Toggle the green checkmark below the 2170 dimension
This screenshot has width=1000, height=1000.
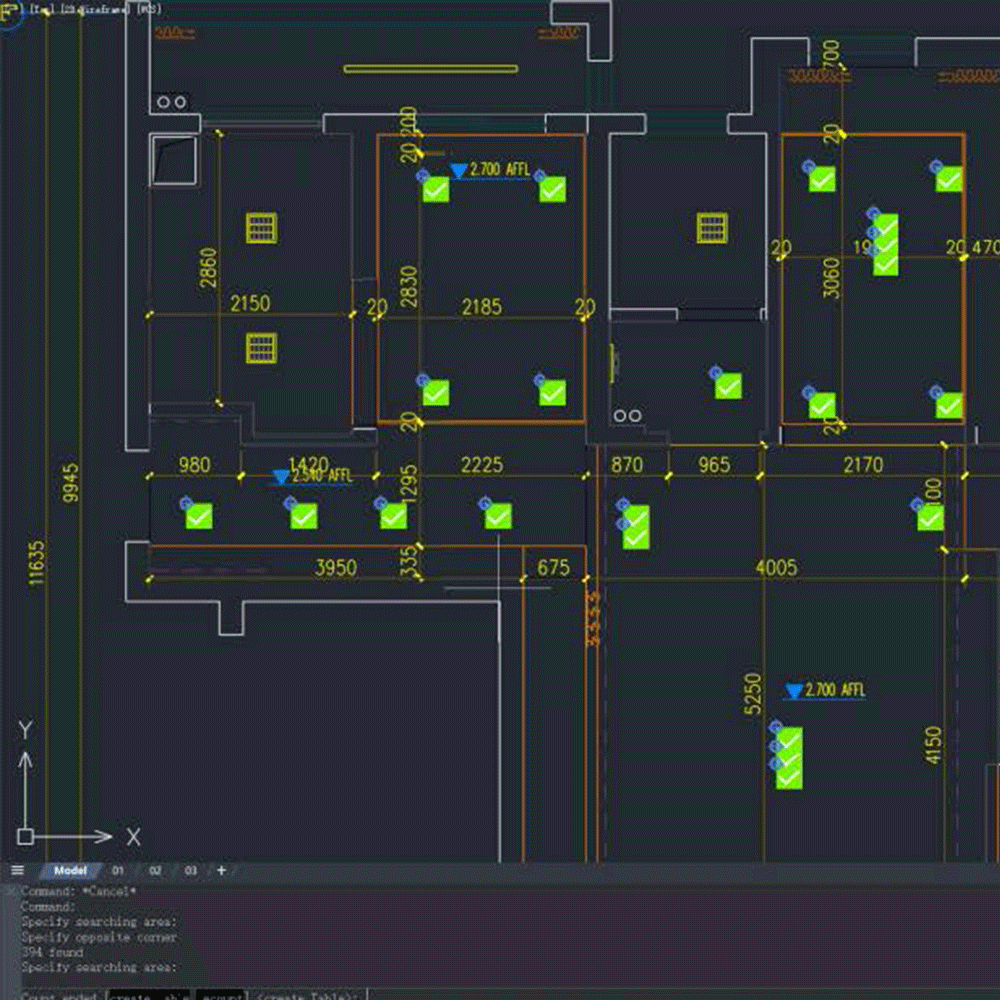pos(930,517)
